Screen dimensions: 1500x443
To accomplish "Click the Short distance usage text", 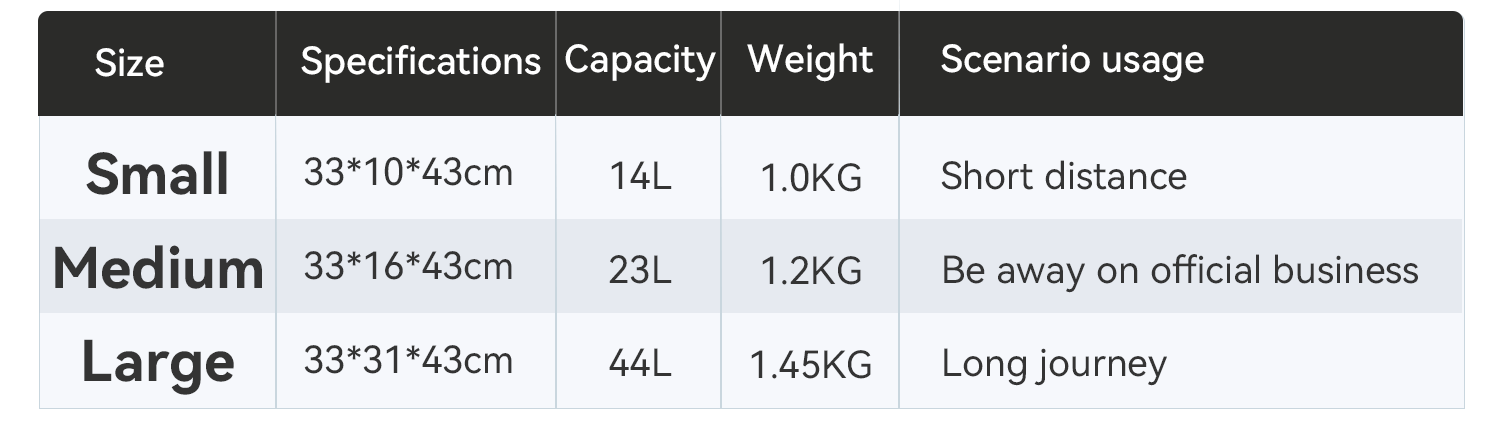I will click(1064, 177).
